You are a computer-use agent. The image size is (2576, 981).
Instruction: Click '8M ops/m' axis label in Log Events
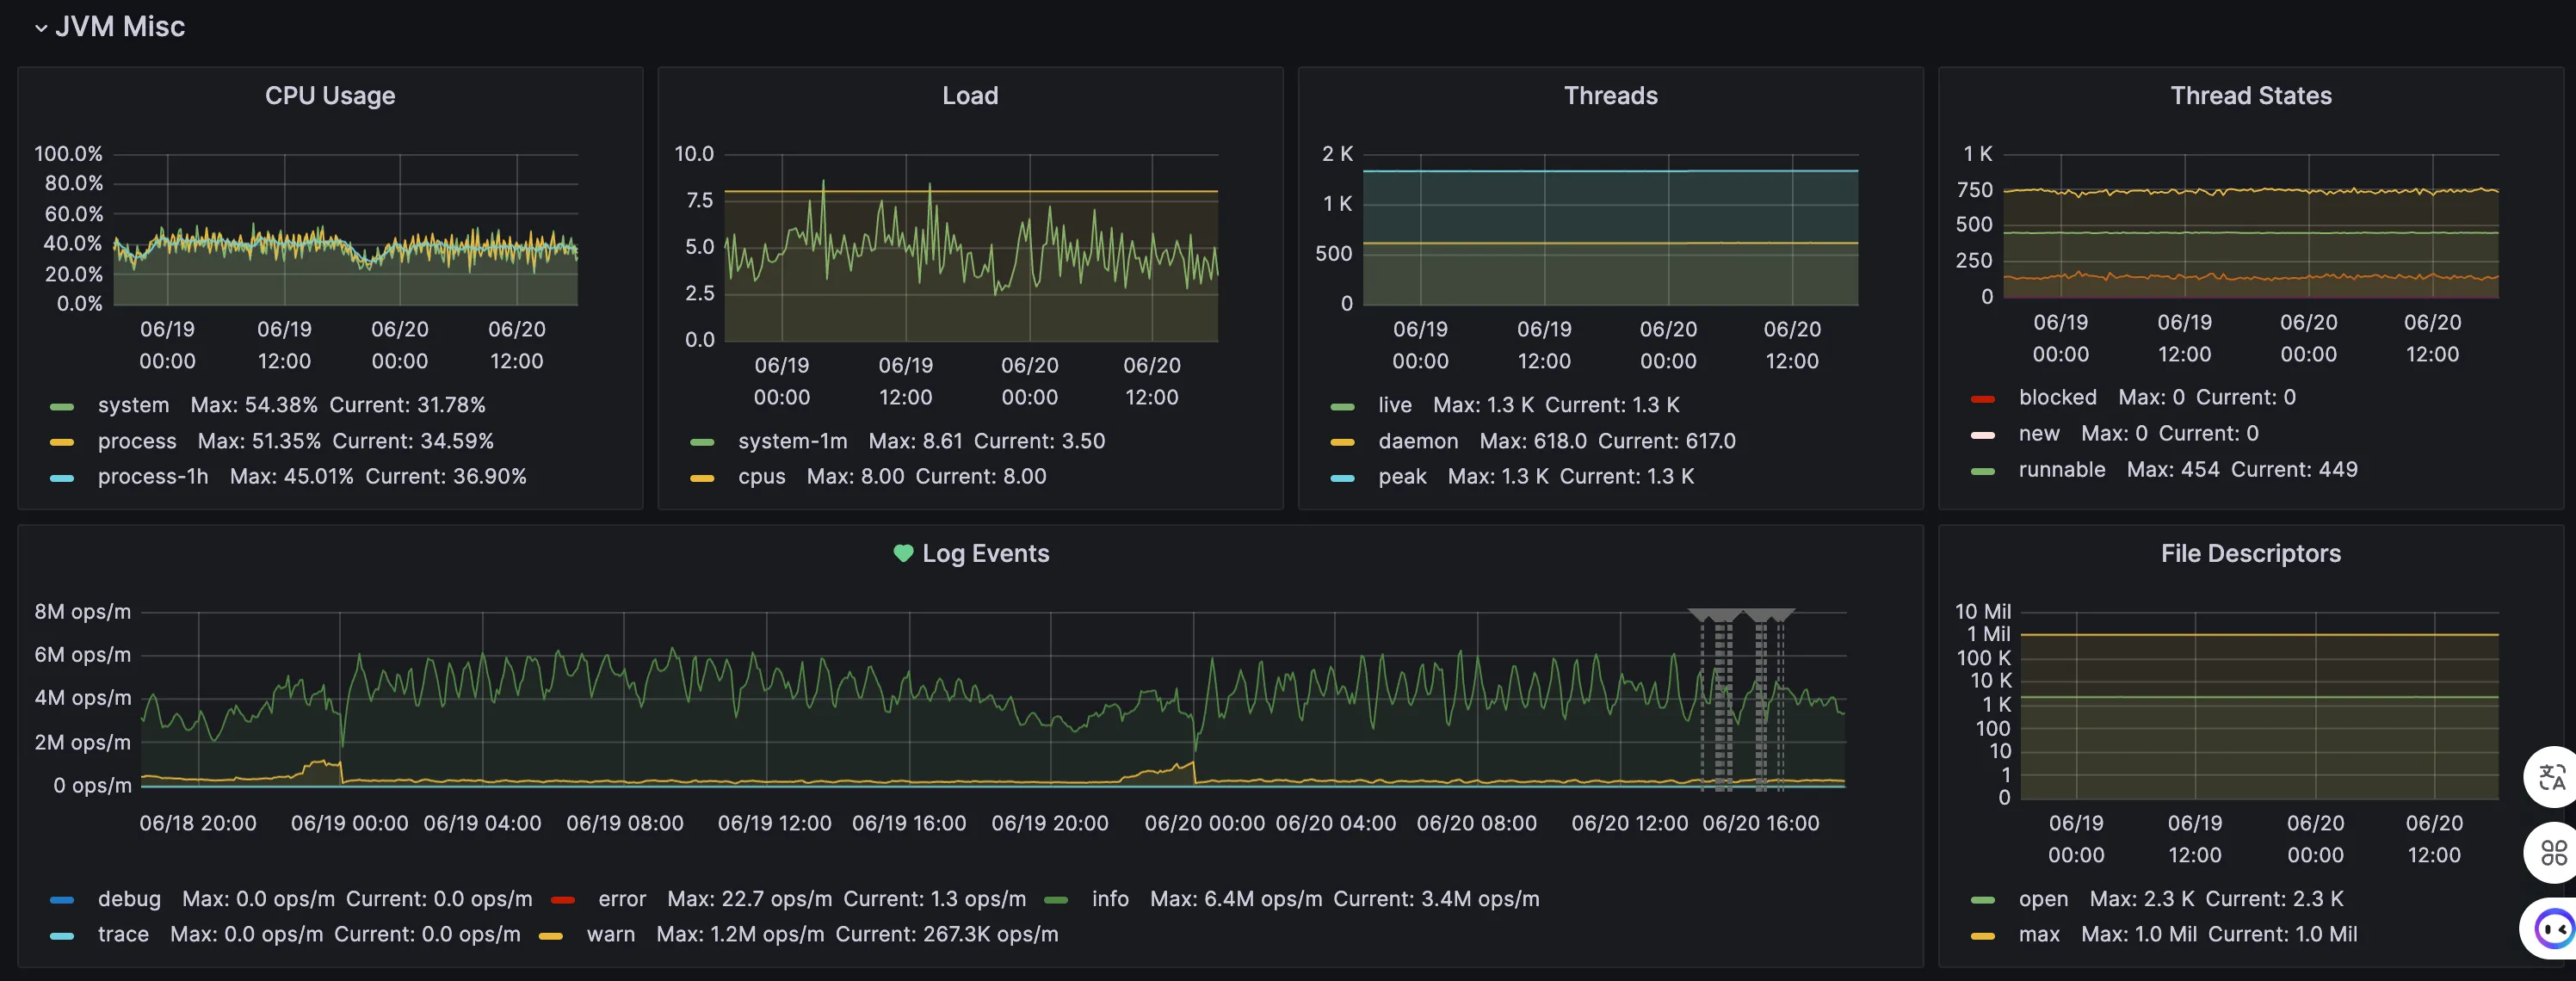point(83,612)
